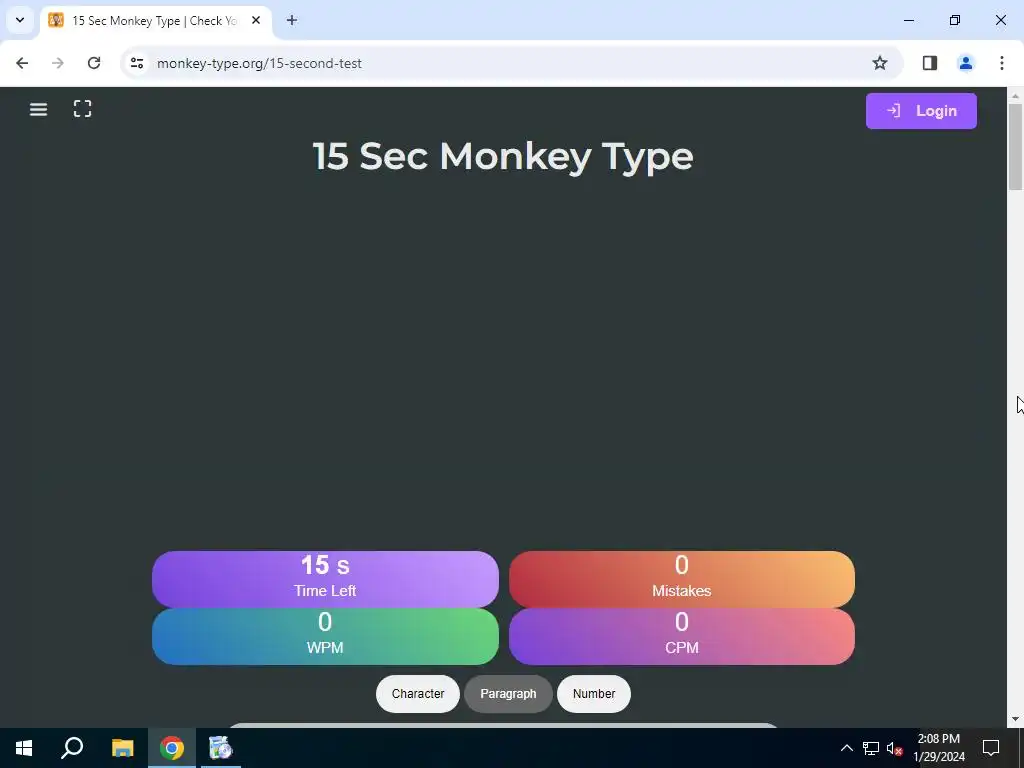
Task: Toggle fullscreen mode icon on page
Action: pos(82,109)
